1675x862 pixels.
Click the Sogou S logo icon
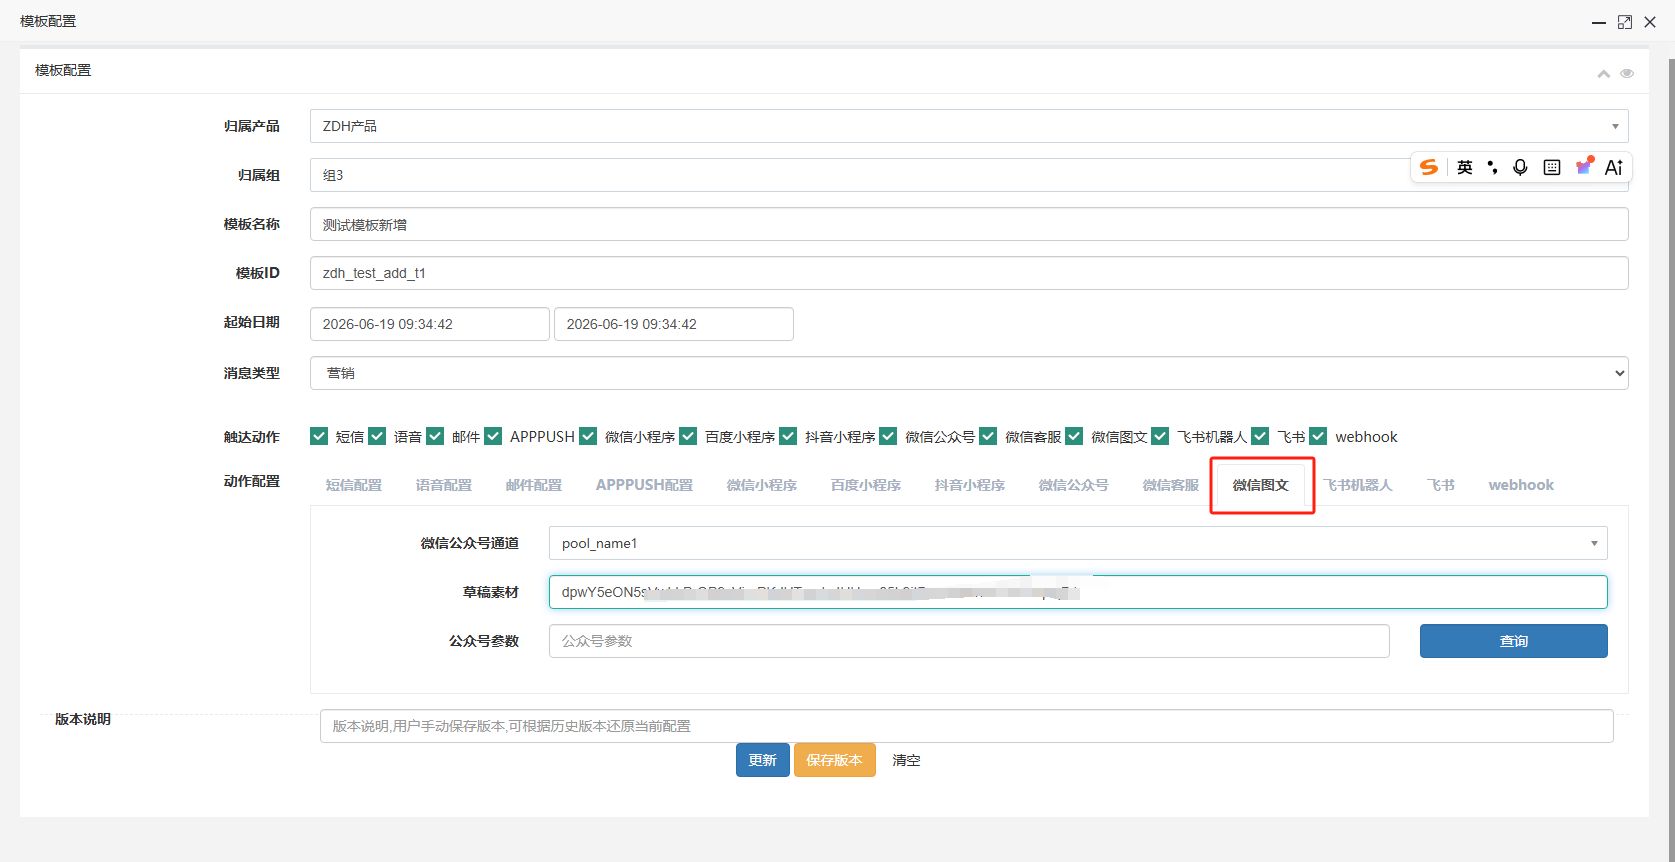1429,167
